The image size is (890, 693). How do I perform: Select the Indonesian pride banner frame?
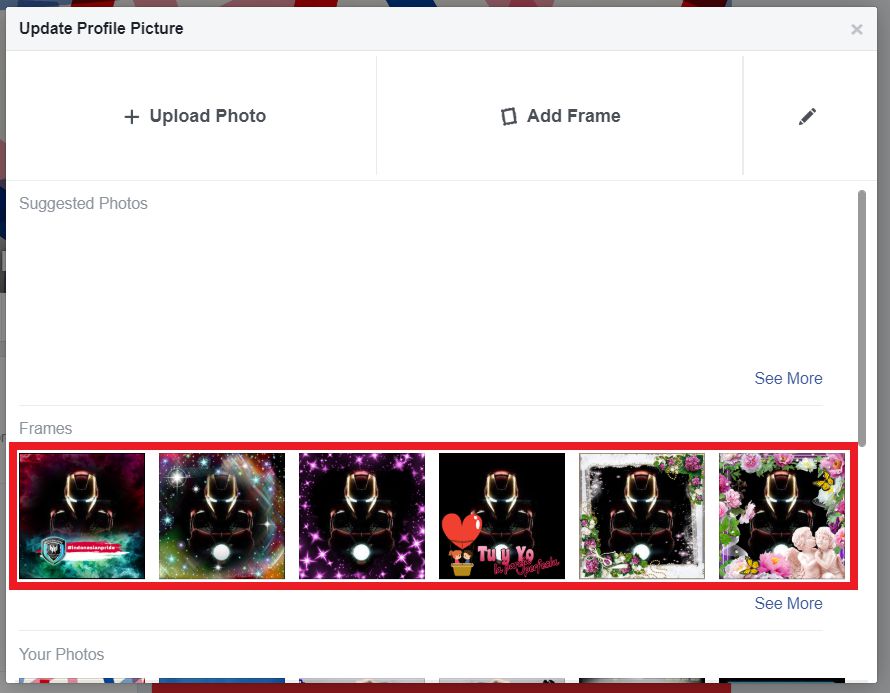(x=82, y=516)
